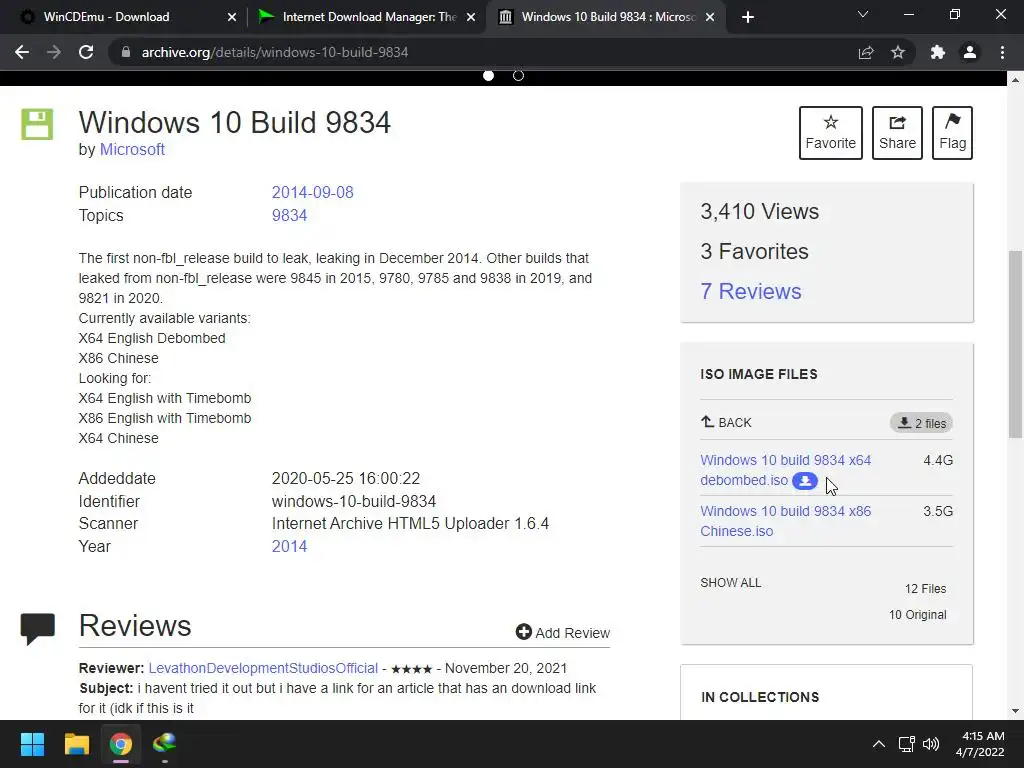Open the browser share page icon
This screenshot has height=768, width=1024.
(x=866, y=52)
